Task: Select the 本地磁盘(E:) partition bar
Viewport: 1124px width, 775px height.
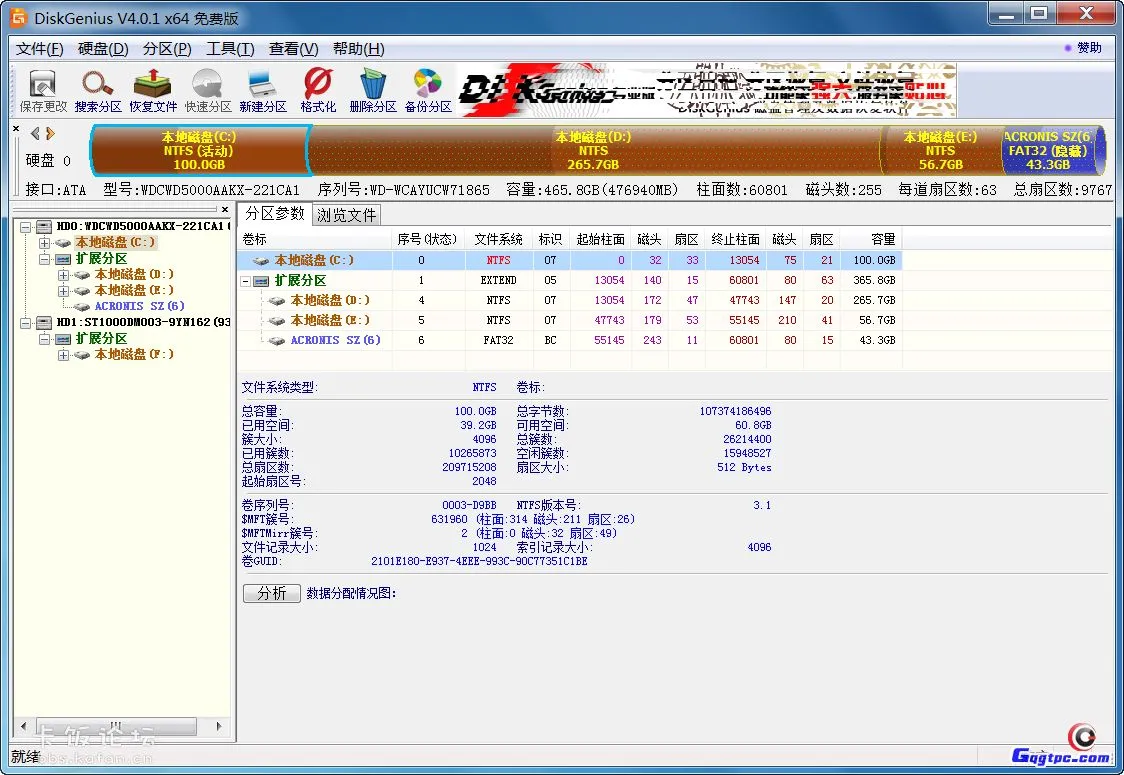Action: coord(941,148)
